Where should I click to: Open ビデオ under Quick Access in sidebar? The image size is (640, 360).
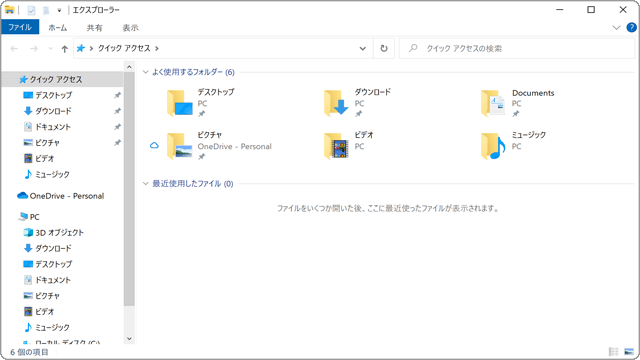(44, 158)
